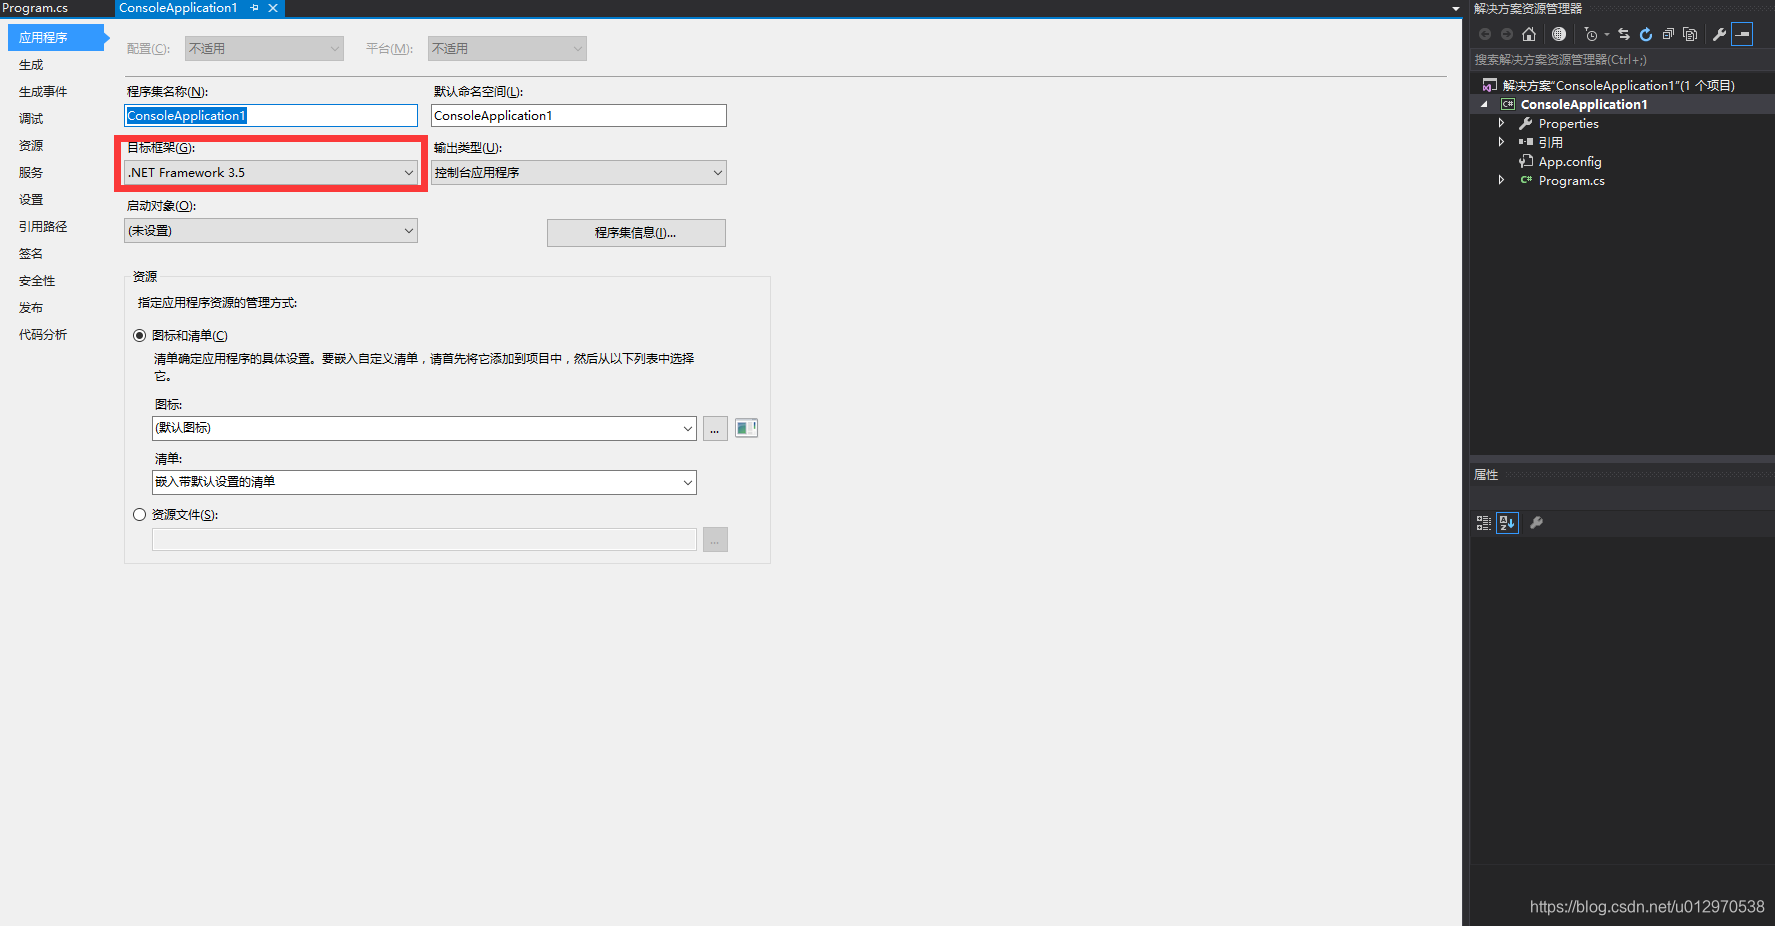The height and width of the screenshot is (926, 1775).
Task: Select the 应用程序 settings page
Action: click(x=57, y=37)
